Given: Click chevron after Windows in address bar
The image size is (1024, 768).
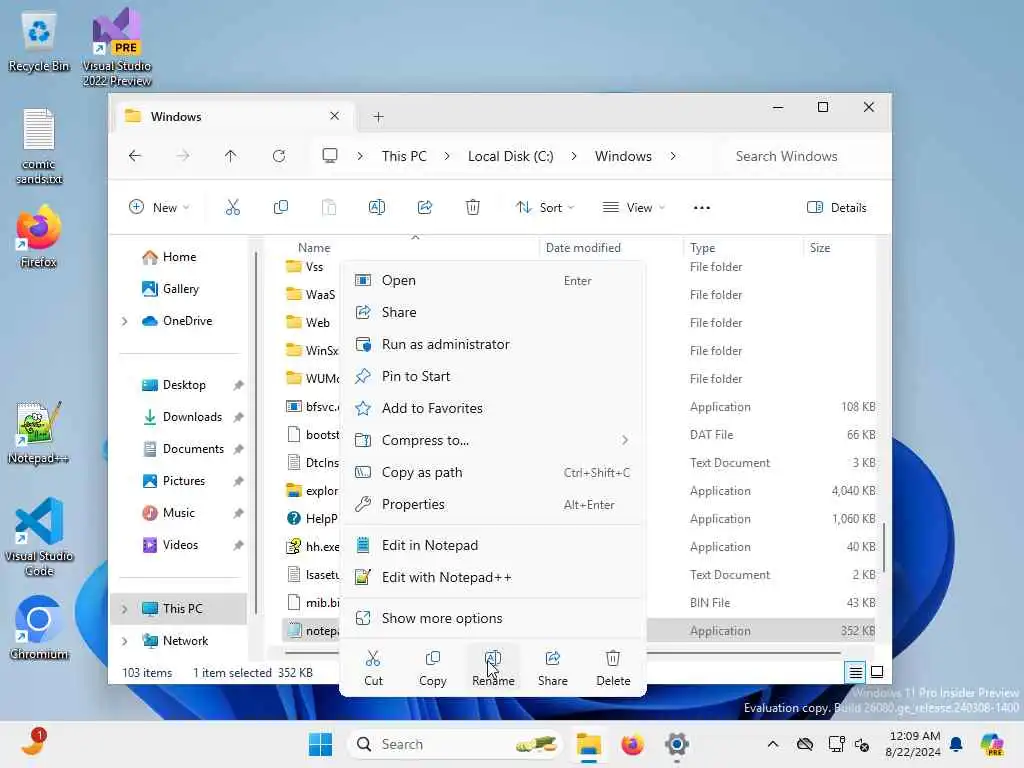Looking at the screenshot, I should click(673, 156).
